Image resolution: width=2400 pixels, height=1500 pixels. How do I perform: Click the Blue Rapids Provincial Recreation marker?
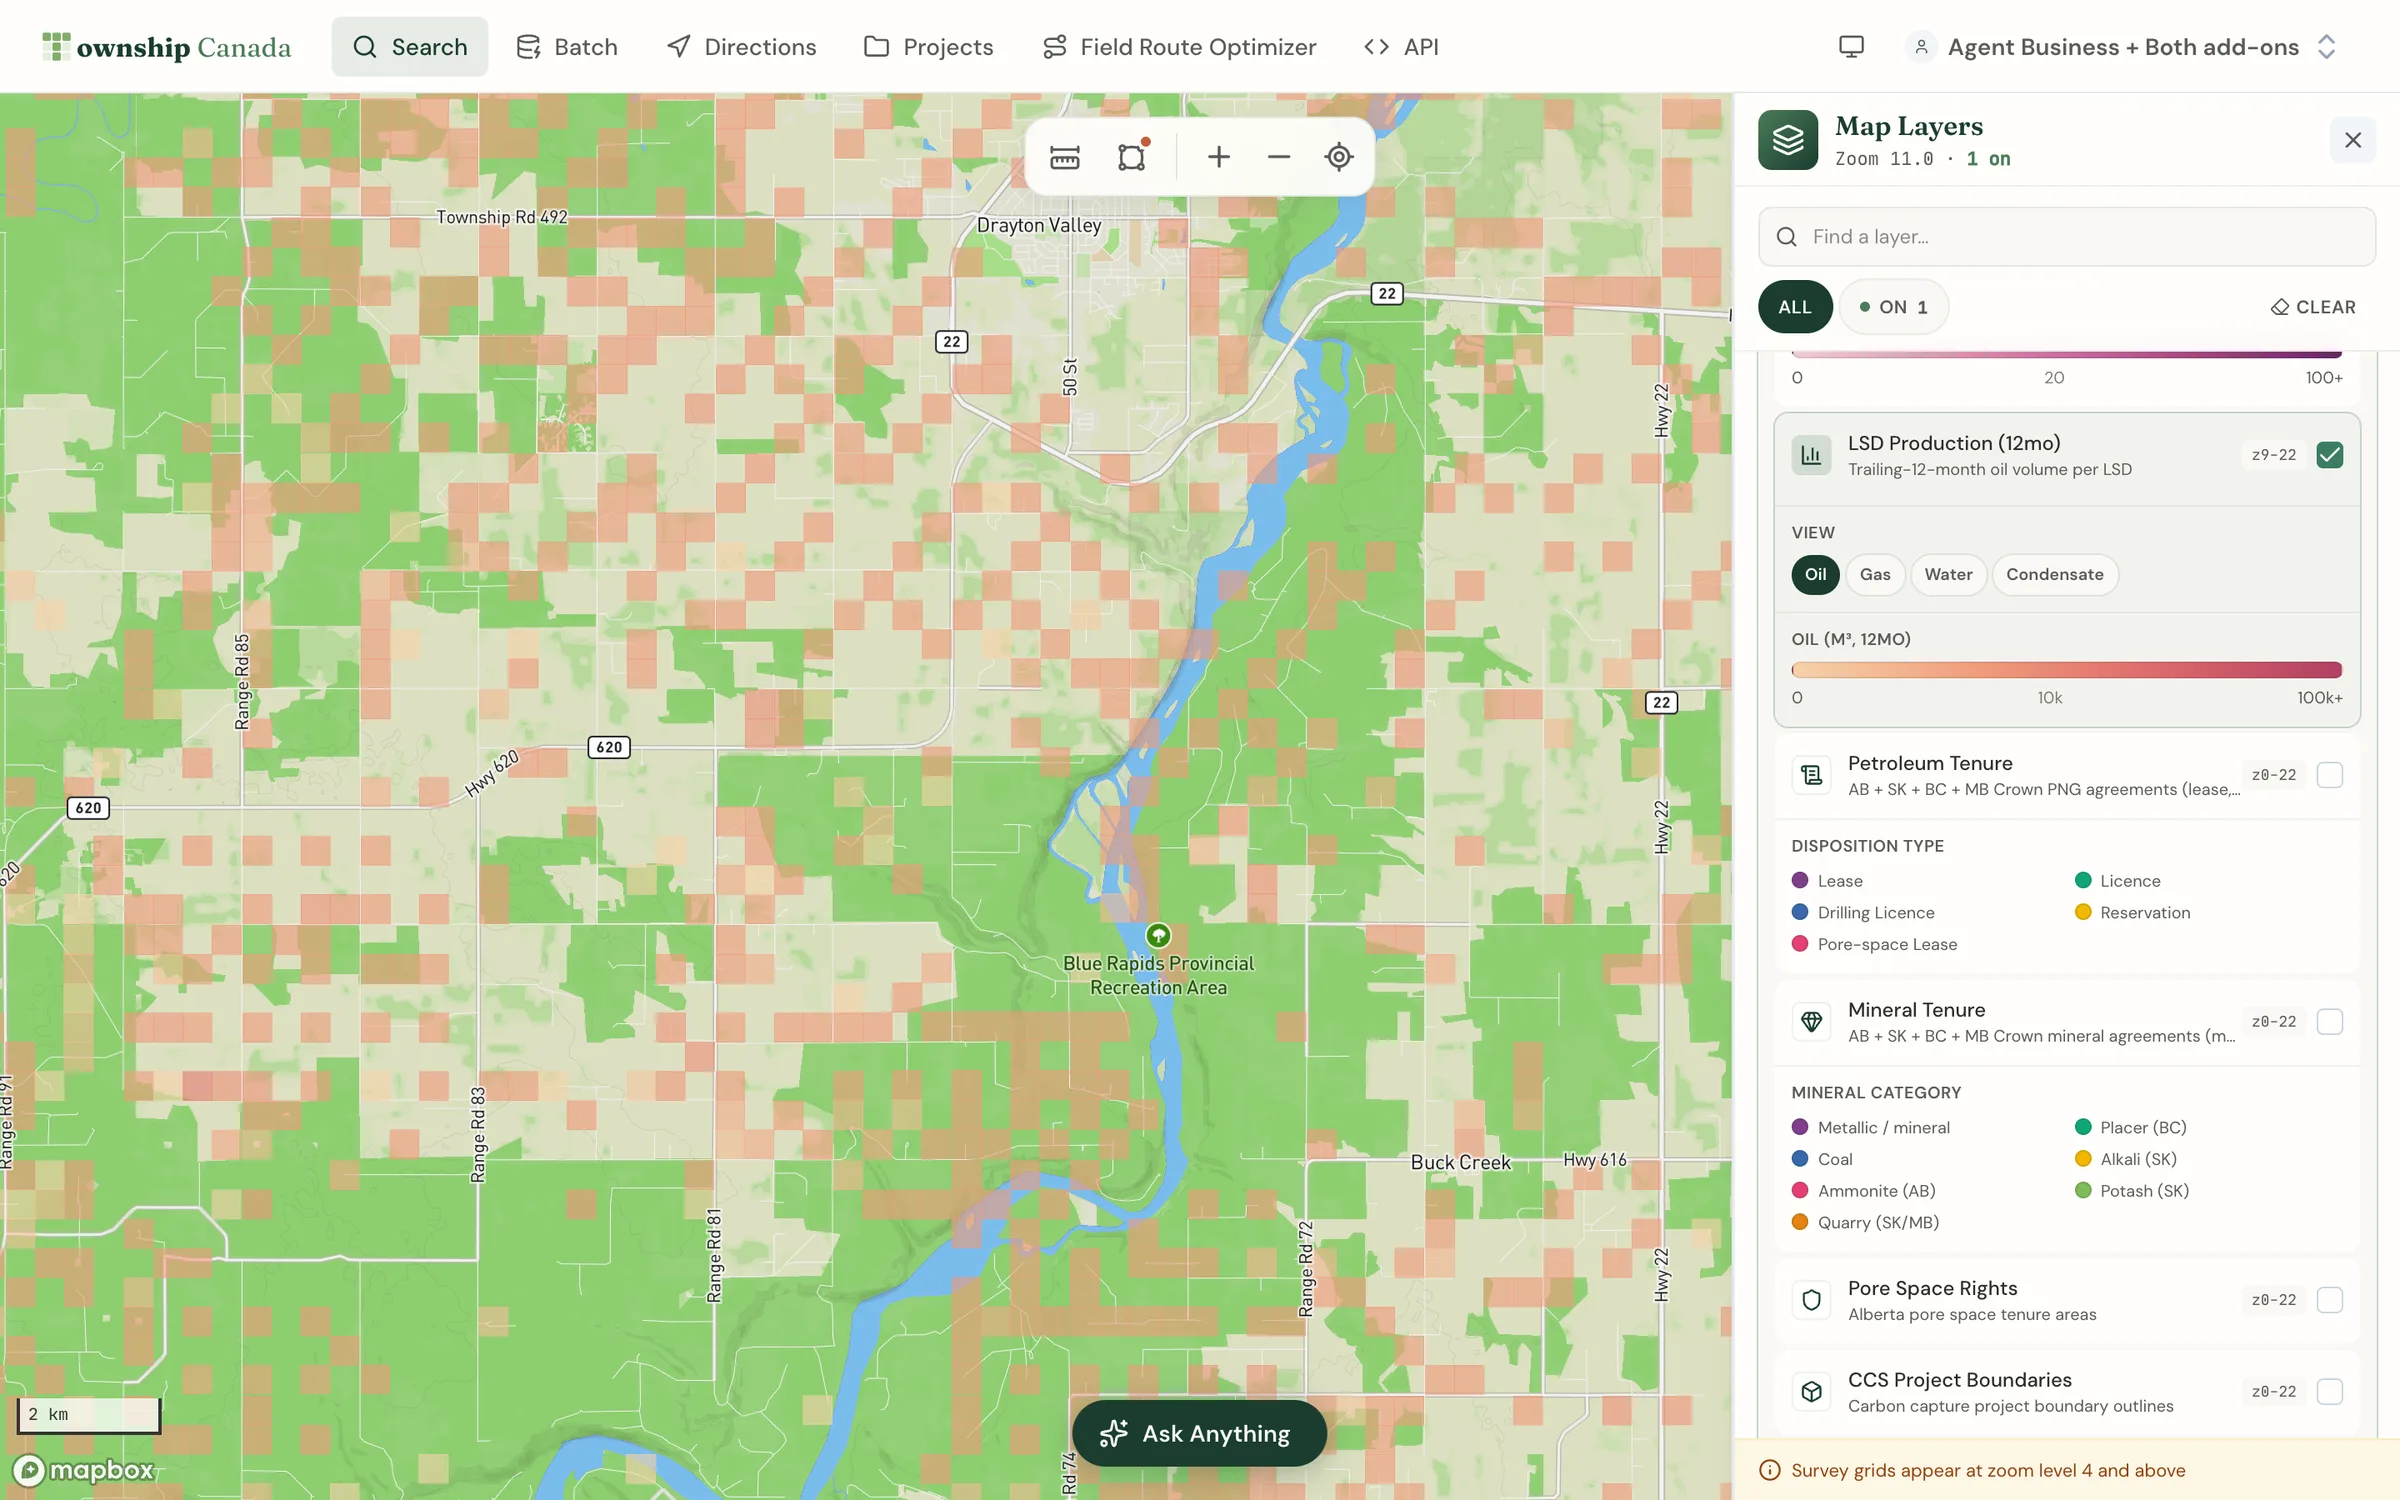(x=1158, y=936)
